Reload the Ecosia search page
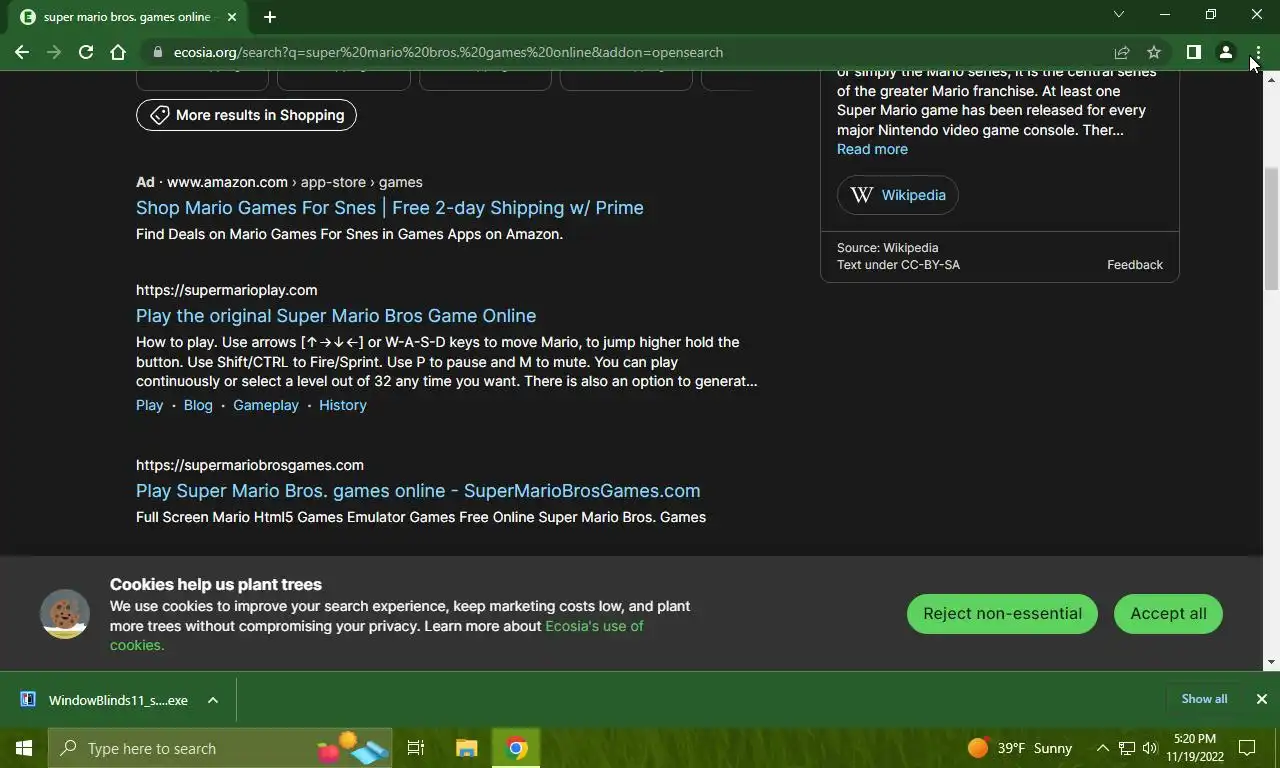1280x768 pixels. (x=86, y=52)
